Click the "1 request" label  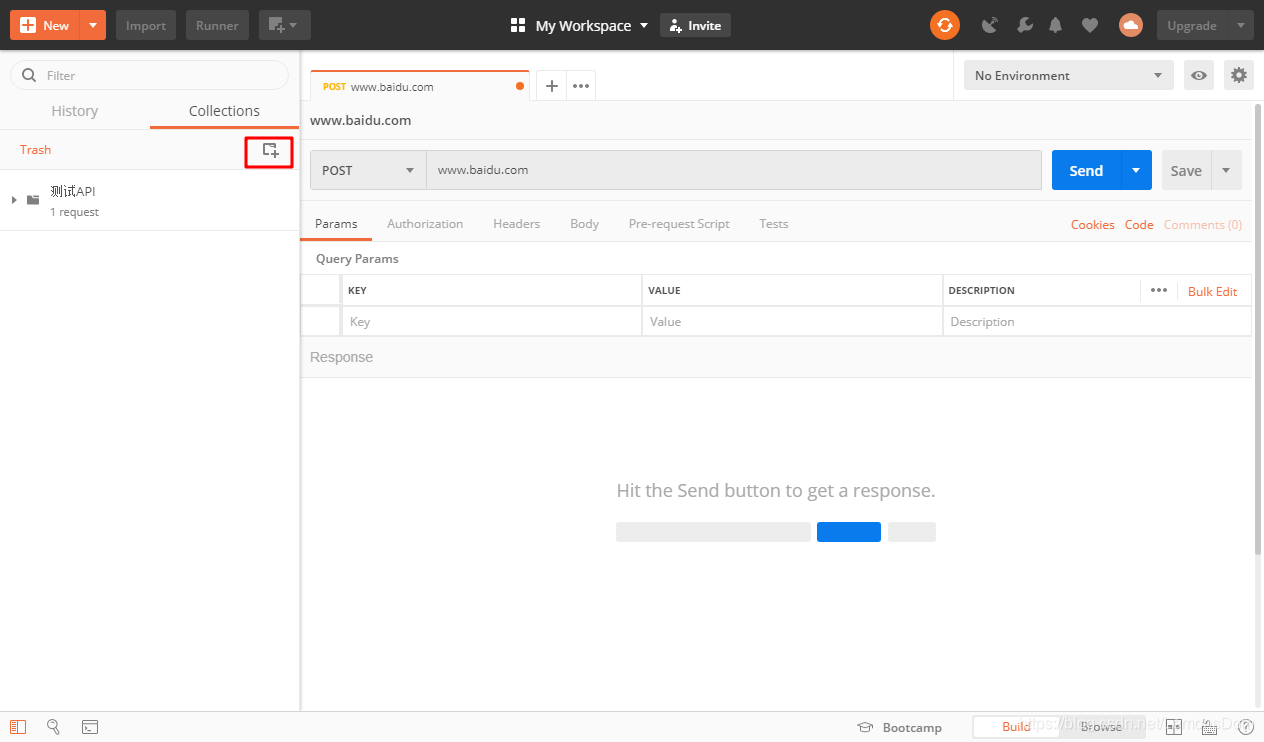pos(75,213)
